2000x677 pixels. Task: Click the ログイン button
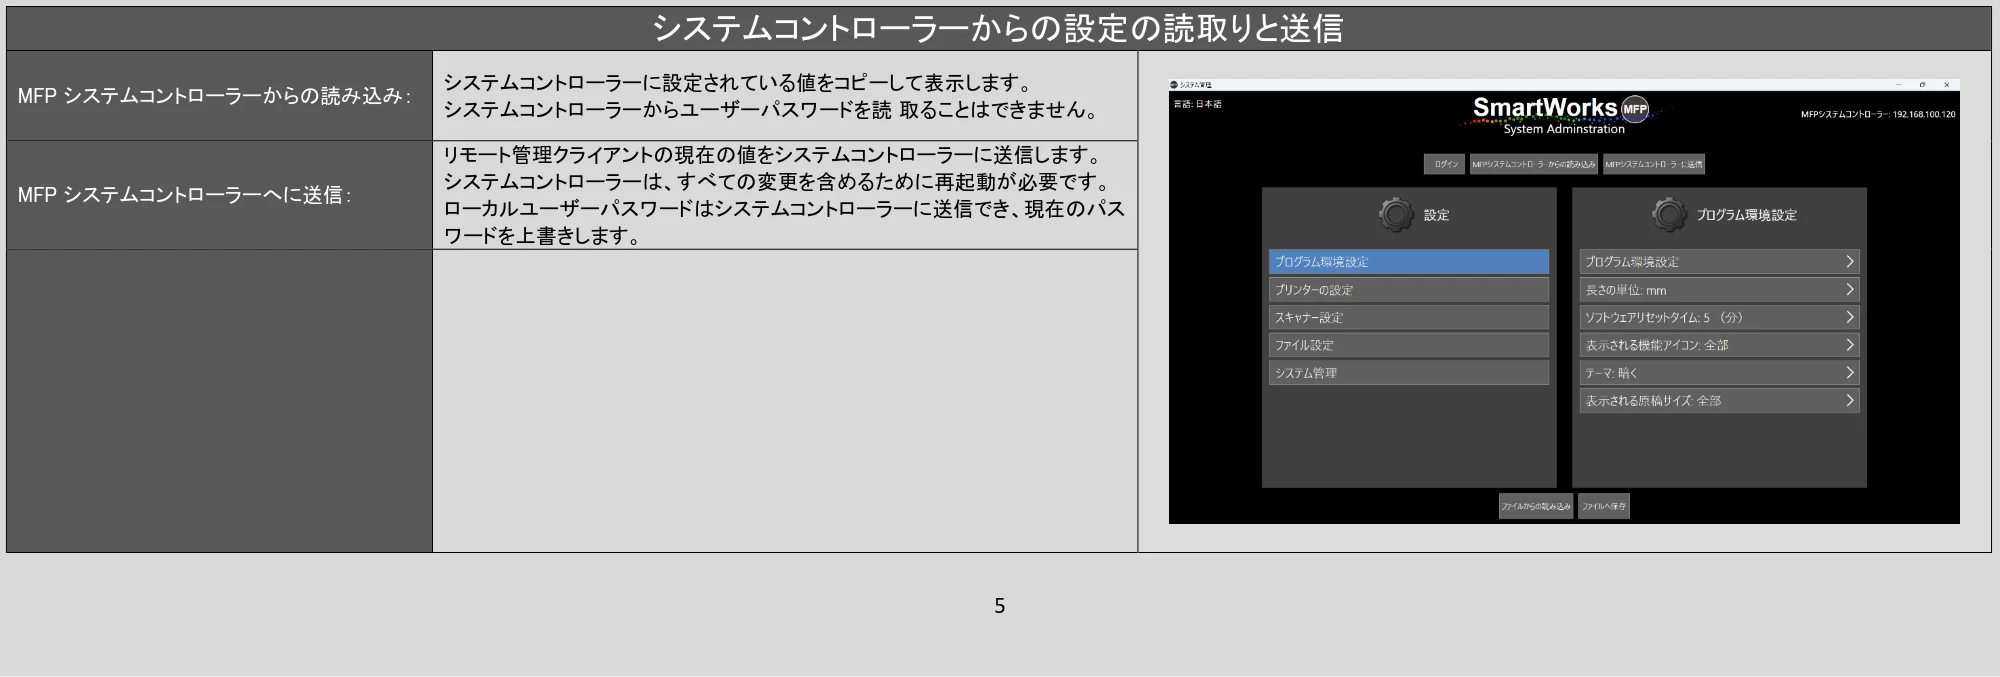click(1445, 164)
